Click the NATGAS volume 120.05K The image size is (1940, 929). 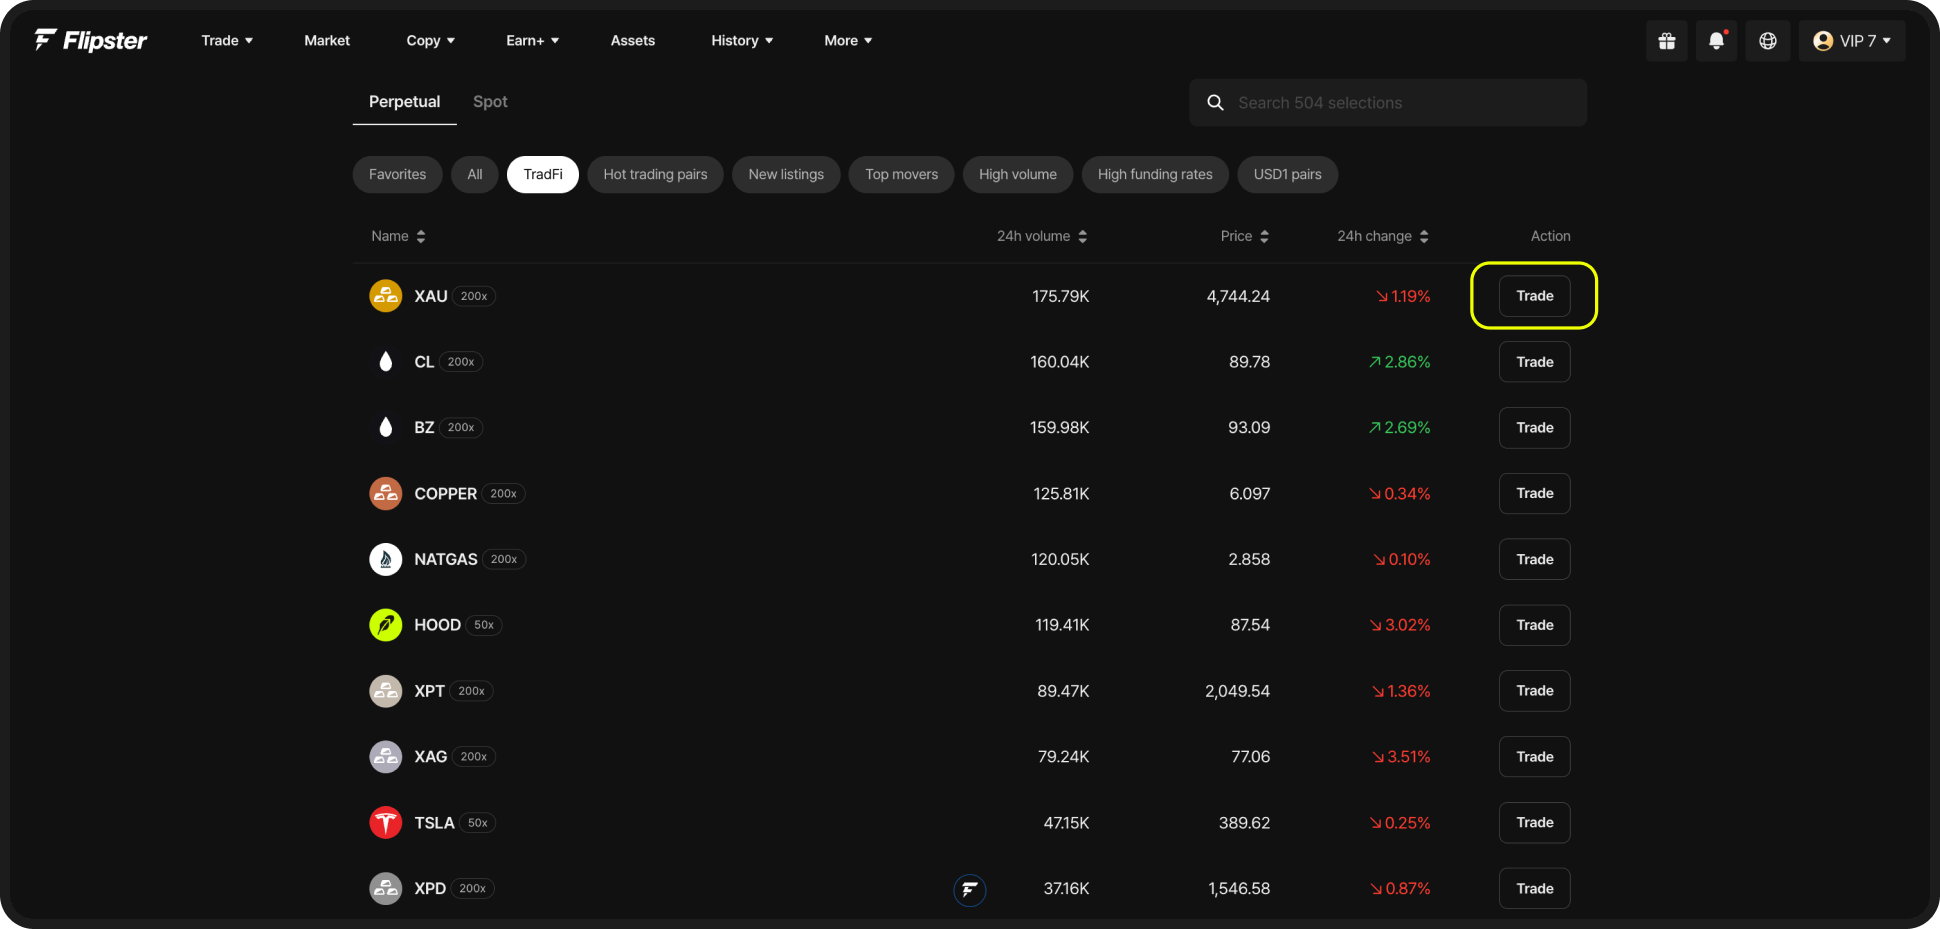click(x=1060, y=559)
